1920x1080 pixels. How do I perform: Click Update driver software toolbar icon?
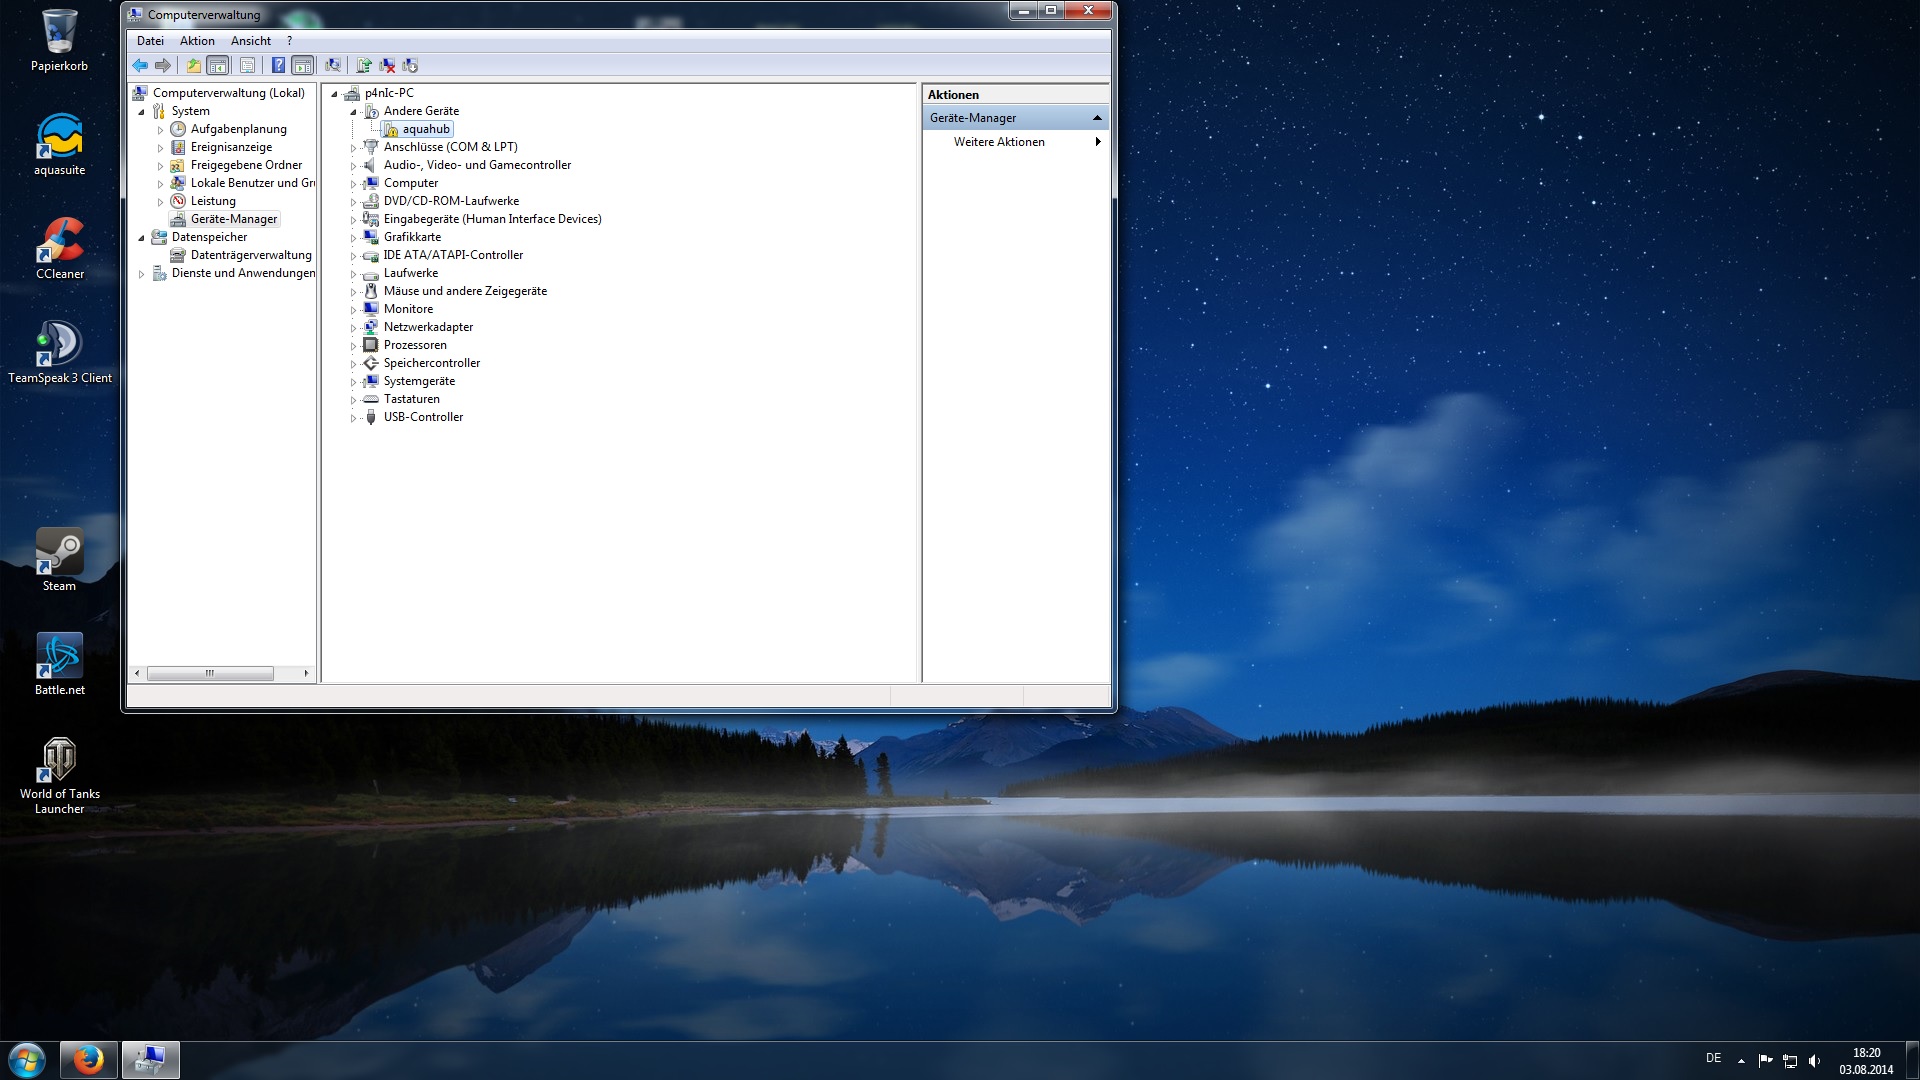[364, 66]
